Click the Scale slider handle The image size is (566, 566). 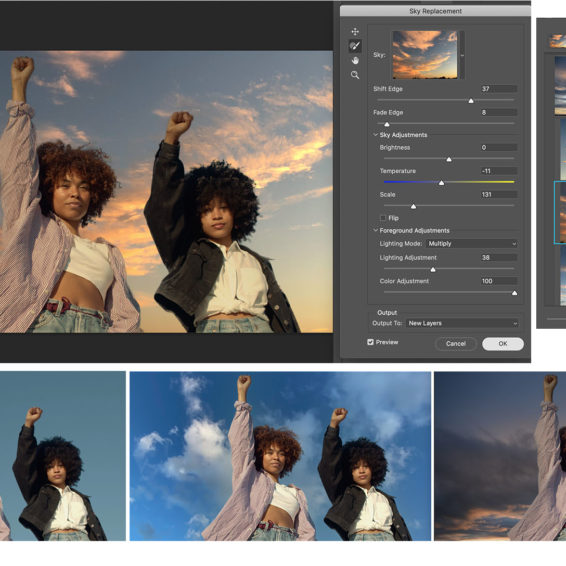(x=413, y=206)
